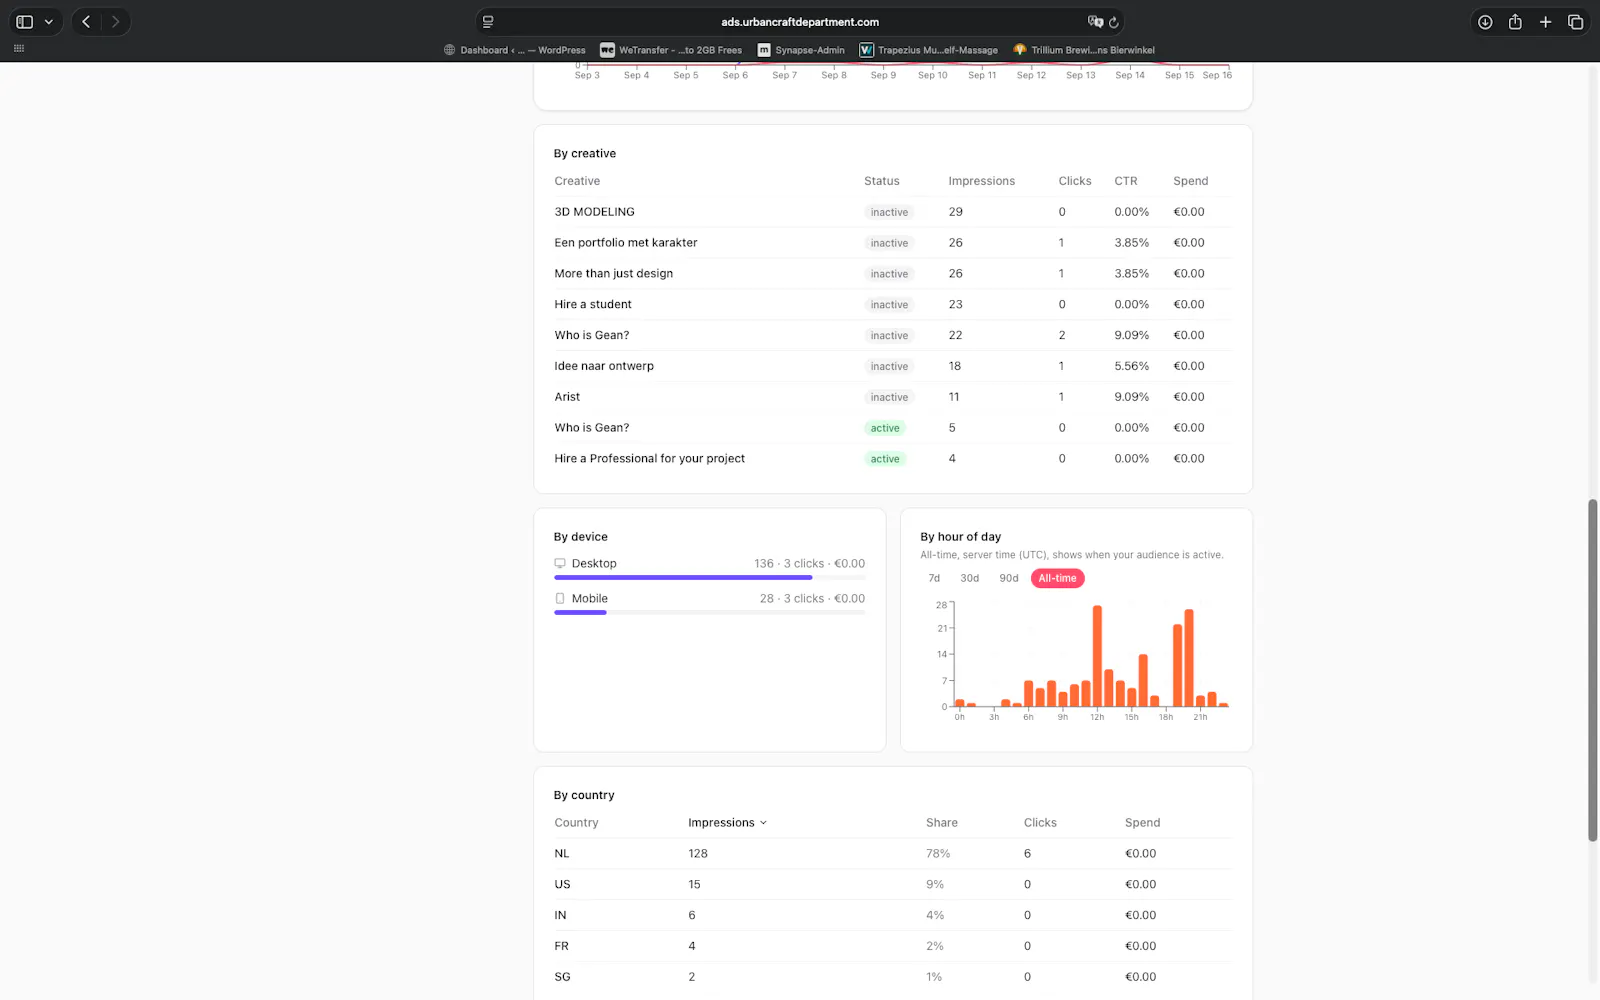Click the FR country row

coord(892,946)
